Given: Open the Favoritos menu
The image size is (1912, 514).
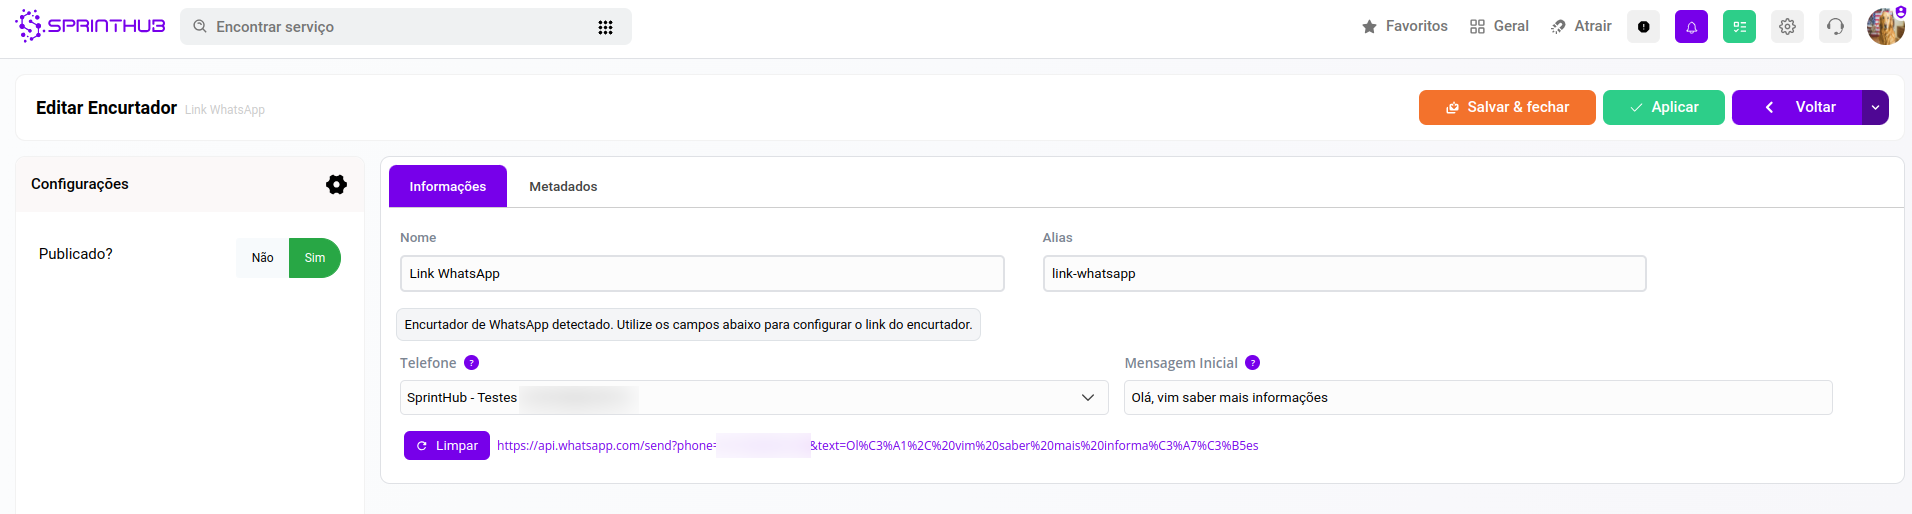Looking at the screenshot, I should point(1405,27).
